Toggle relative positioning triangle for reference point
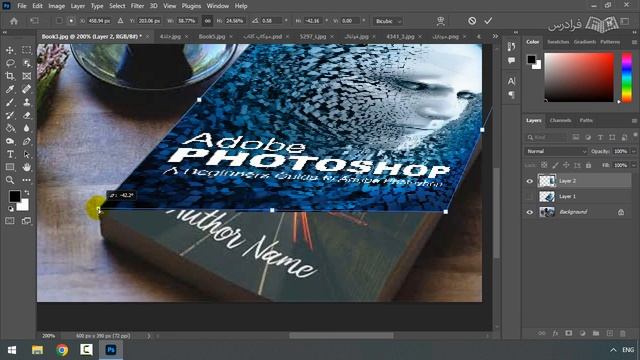The width and height of the screenshot is (640, 360). (120, 20)
